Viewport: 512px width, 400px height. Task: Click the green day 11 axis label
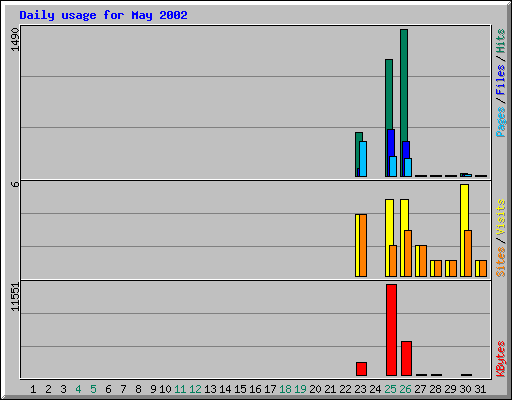180,389
